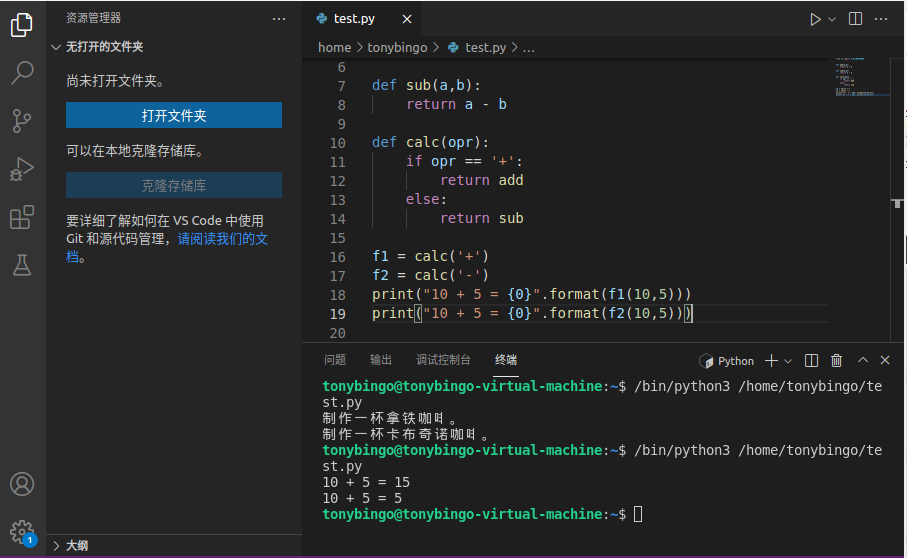Open the Search view icon
The width and height of the screenshot is (907, 558).
(22, 73)
